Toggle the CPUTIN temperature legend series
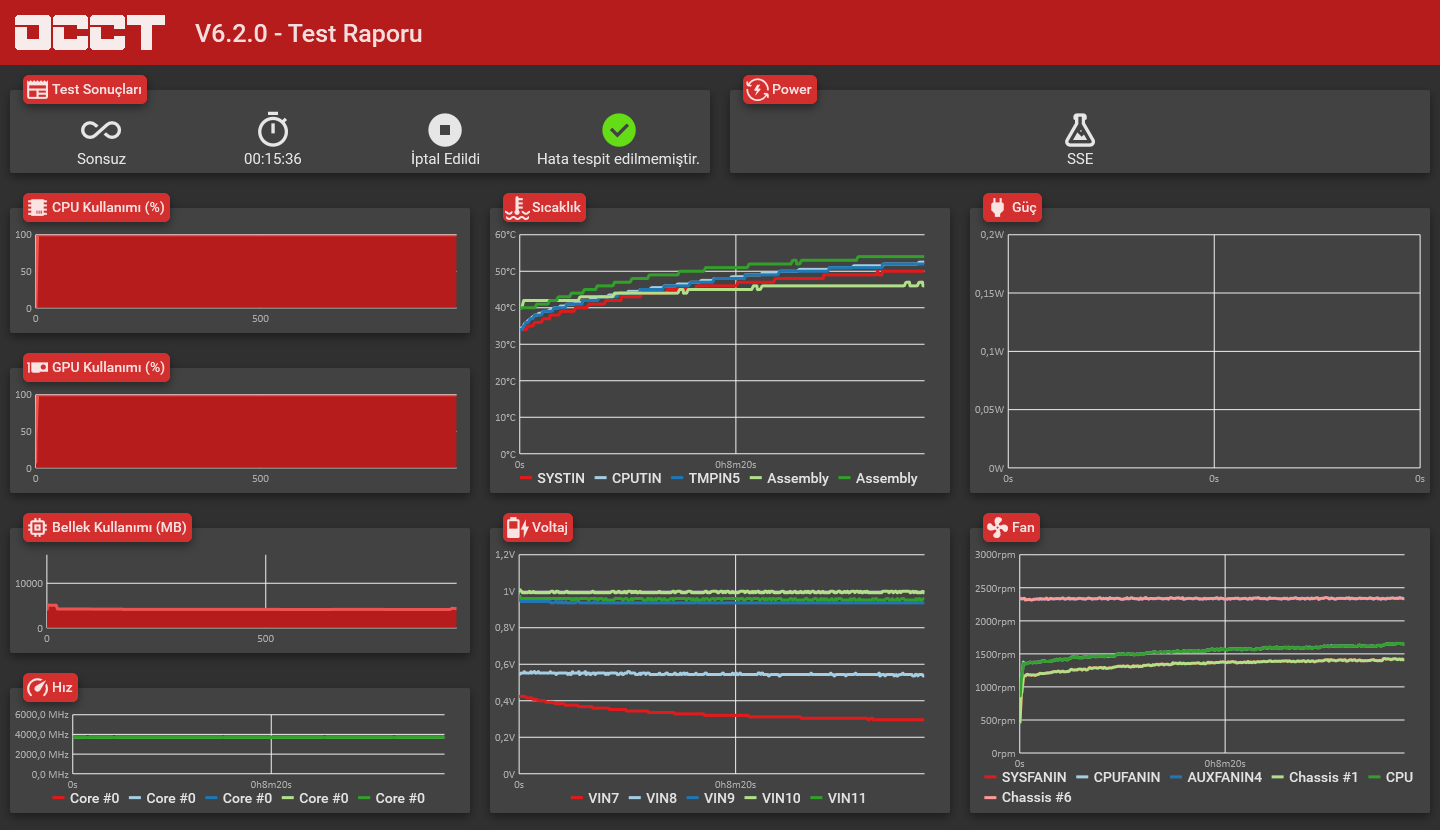1440x830 pixels. click(628, 478)
